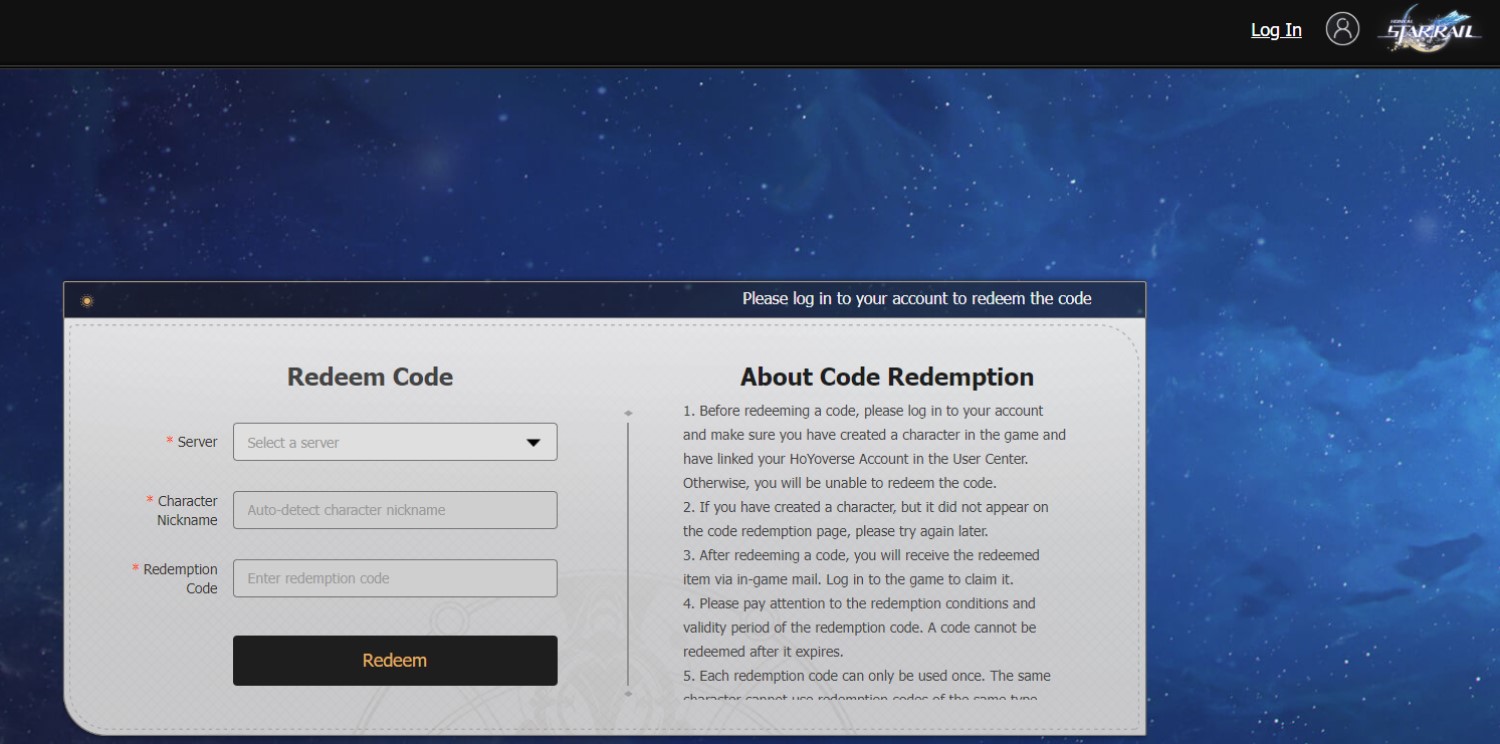Click rule text 'Each redemption code can only be used once'
This screenshot has height=744, width=1500.
click(841, 676)
